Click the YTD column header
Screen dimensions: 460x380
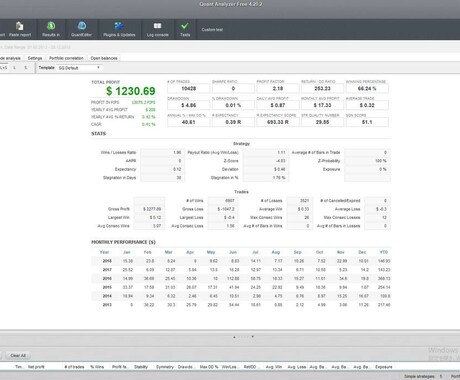coord(384,252)
